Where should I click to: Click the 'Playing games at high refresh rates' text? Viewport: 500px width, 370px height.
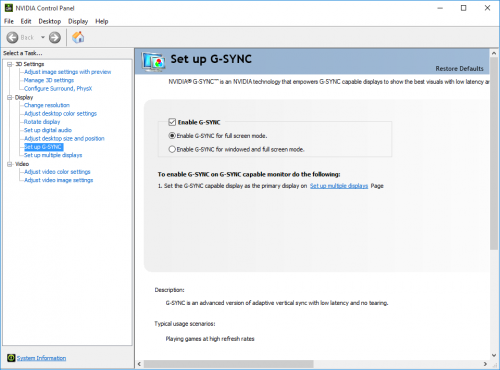tap(210, 339)
